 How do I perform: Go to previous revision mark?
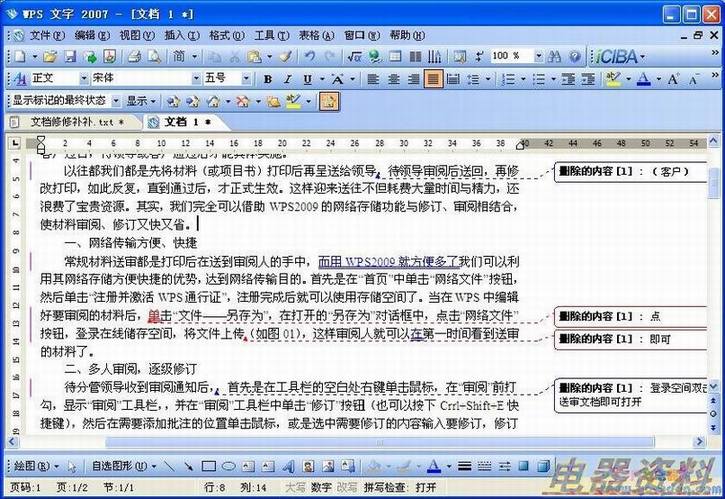(173, 101)
